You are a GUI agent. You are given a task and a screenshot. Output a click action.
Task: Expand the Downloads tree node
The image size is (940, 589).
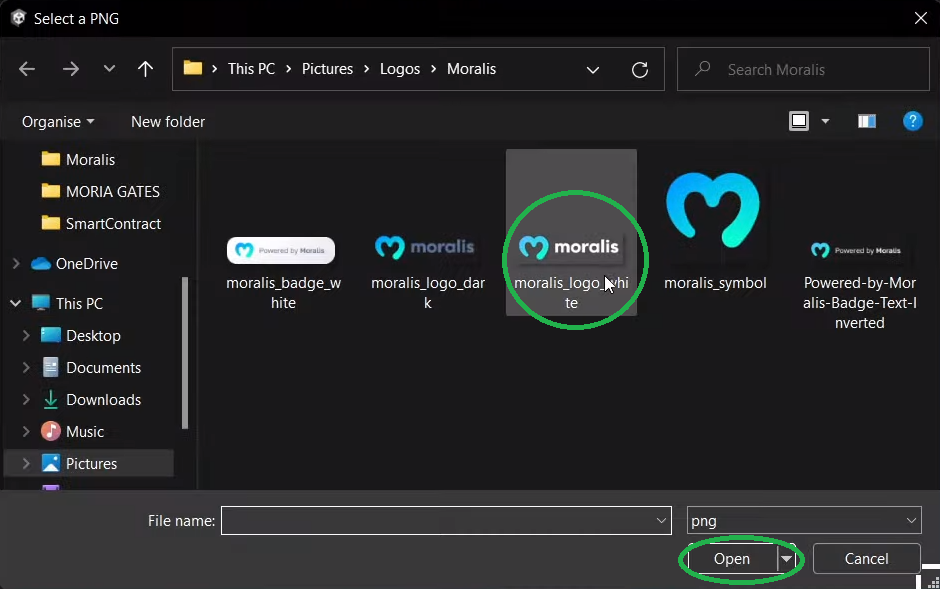coord(26,400)
